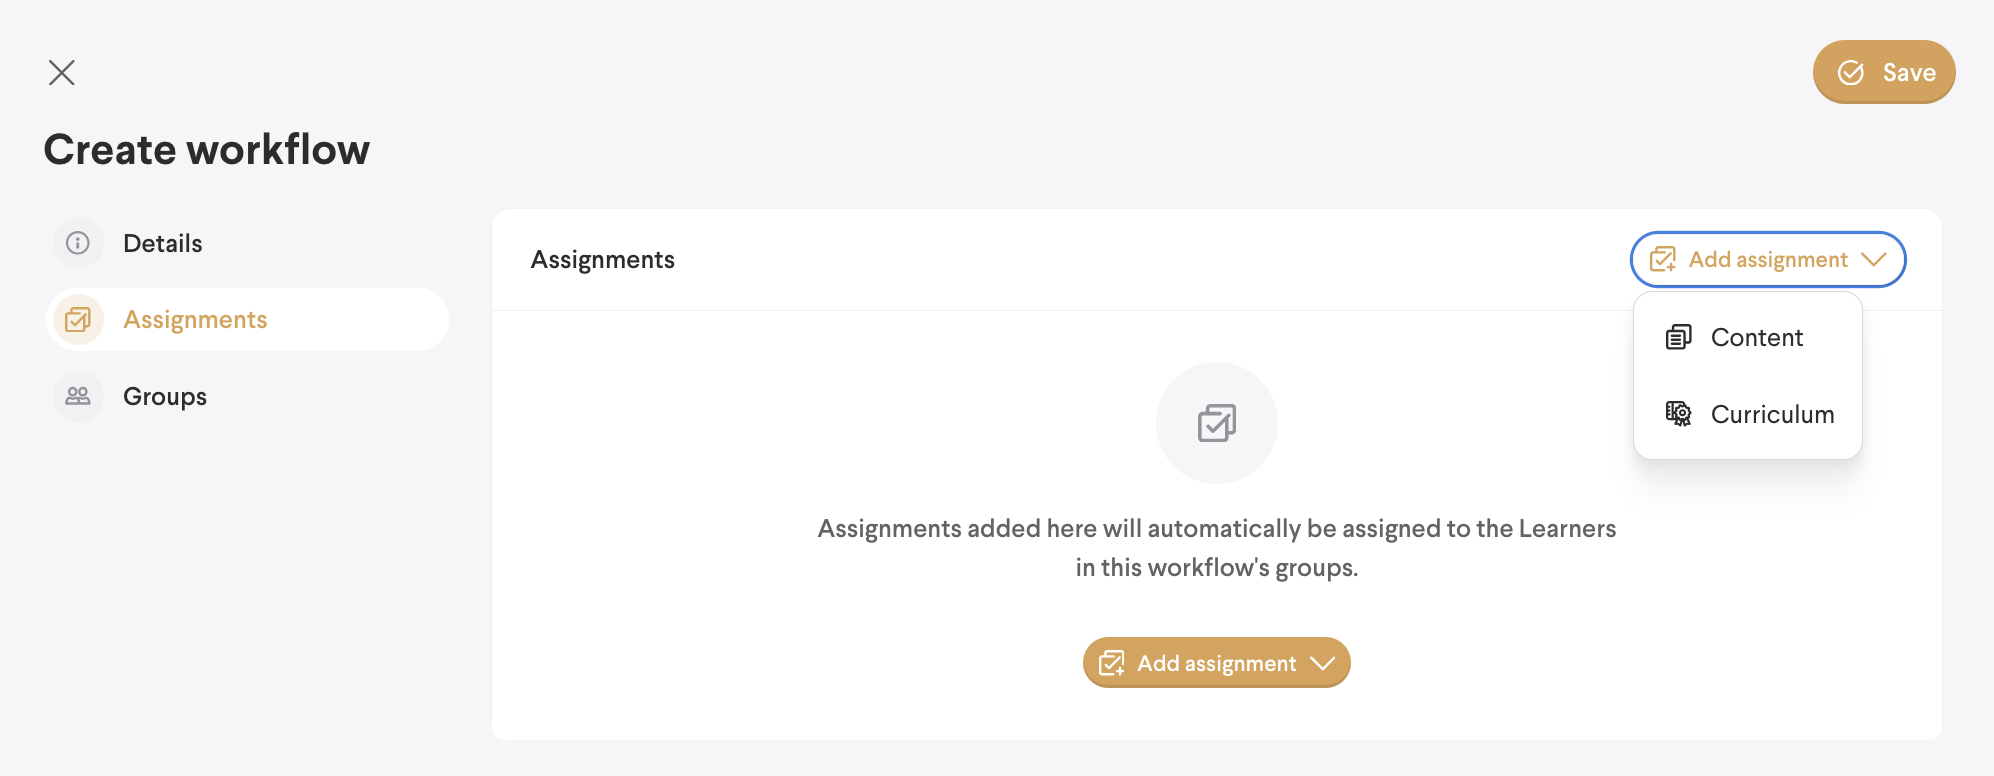This screenshot has width=1994, height=776.
Task: Open the Details section
Action: point(162,243)
